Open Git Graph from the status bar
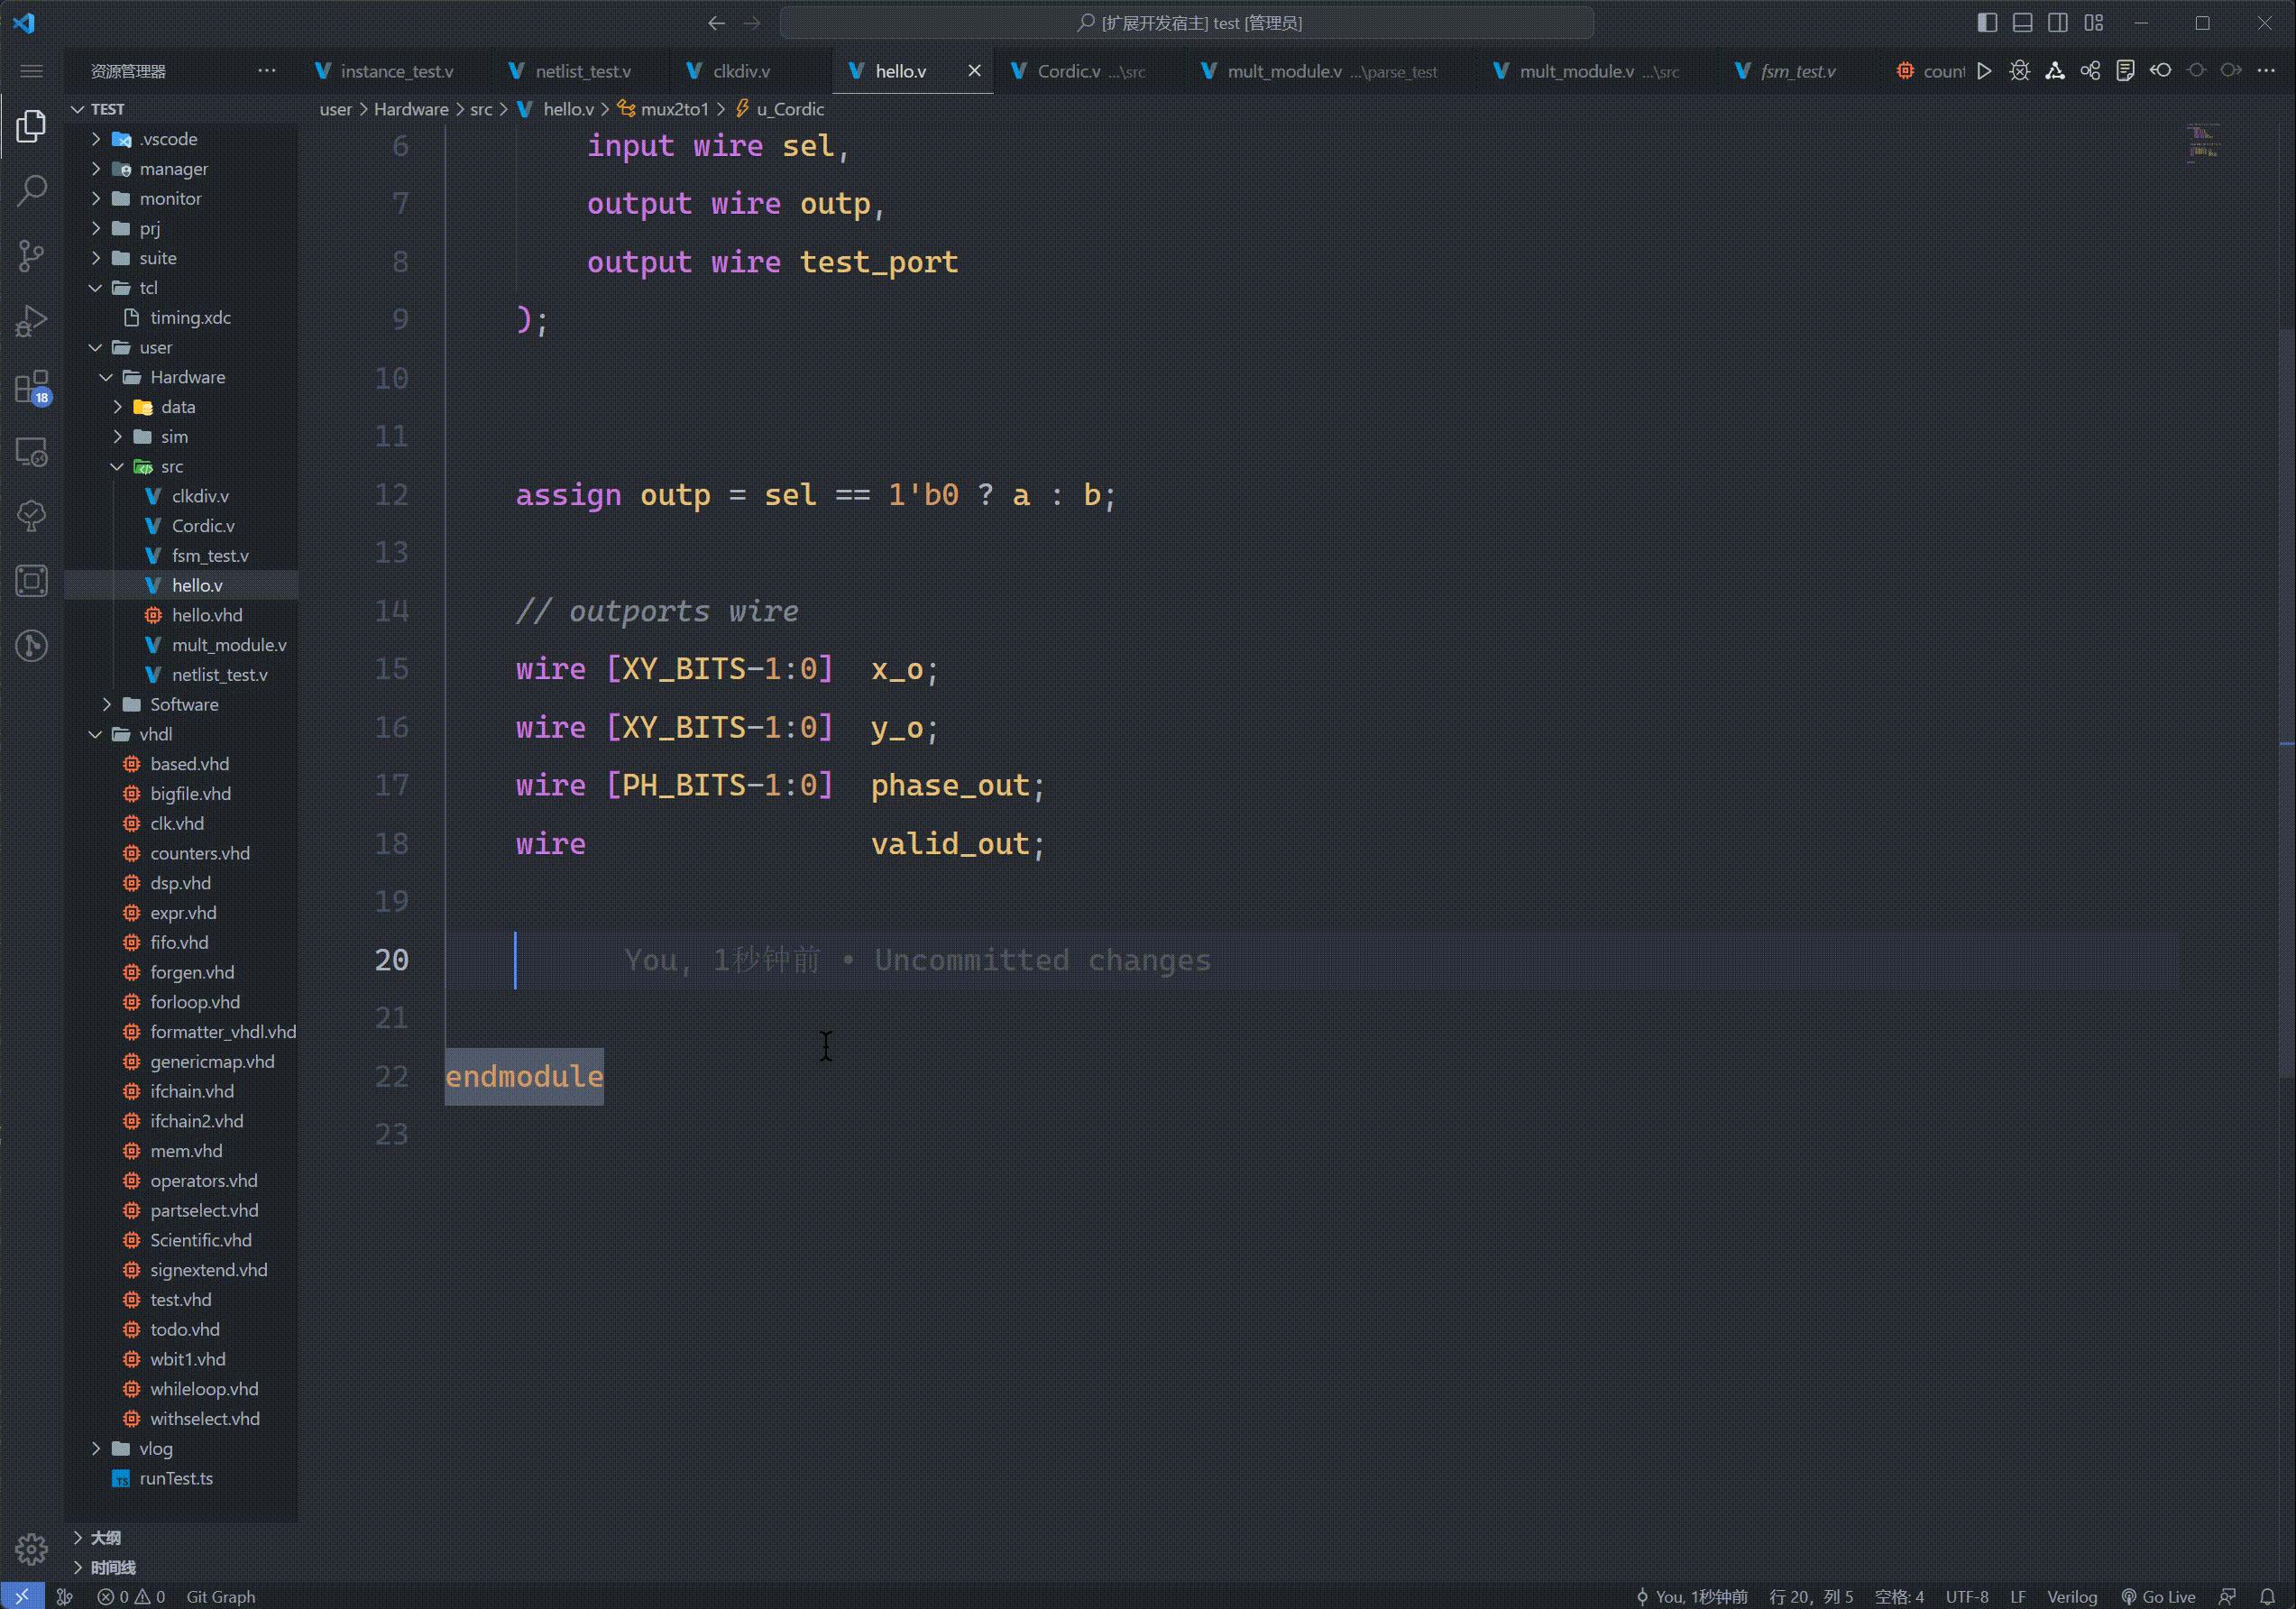2296x1609 pixels. point(221,1596)
